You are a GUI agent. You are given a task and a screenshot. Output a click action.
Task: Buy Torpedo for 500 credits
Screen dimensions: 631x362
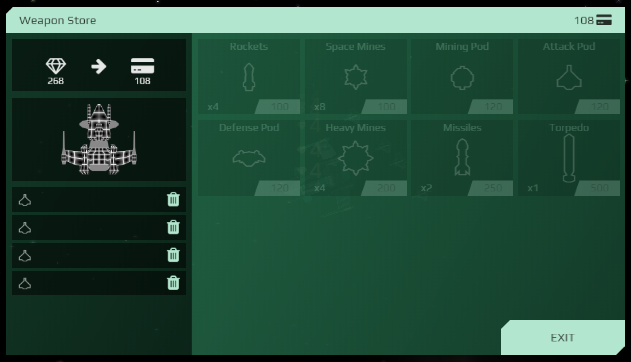click(598, 188)
